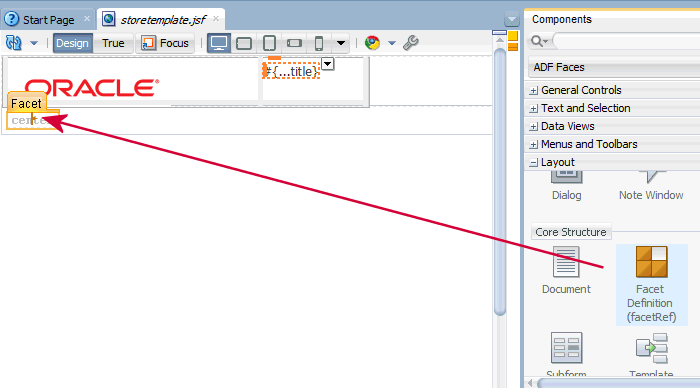The height and width of the screenshot is (388, 700).
Task: Click the Components panel horizontal scrollbar
Action: [x=618, y=383]
